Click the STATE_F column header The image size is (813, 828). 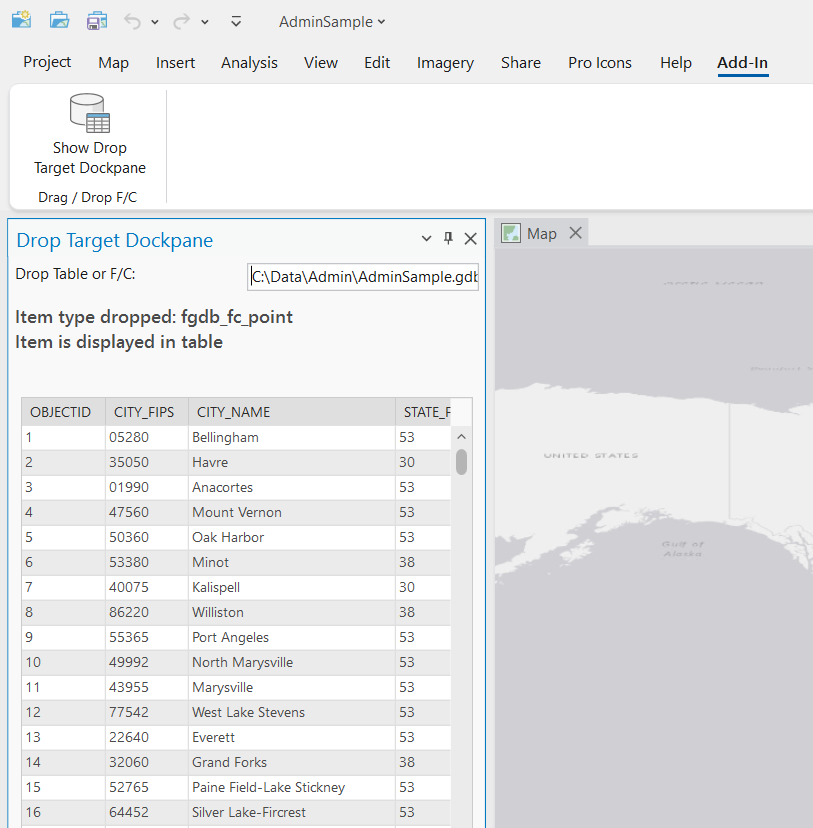[x=423, y=412]
